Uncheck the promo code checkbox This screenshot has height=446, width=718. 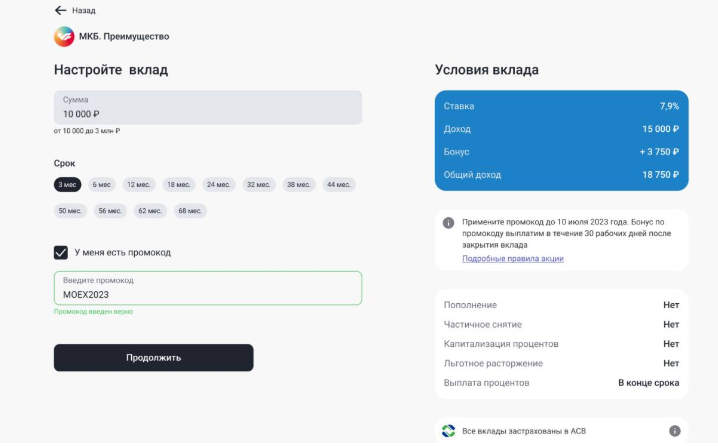point(61,253)
